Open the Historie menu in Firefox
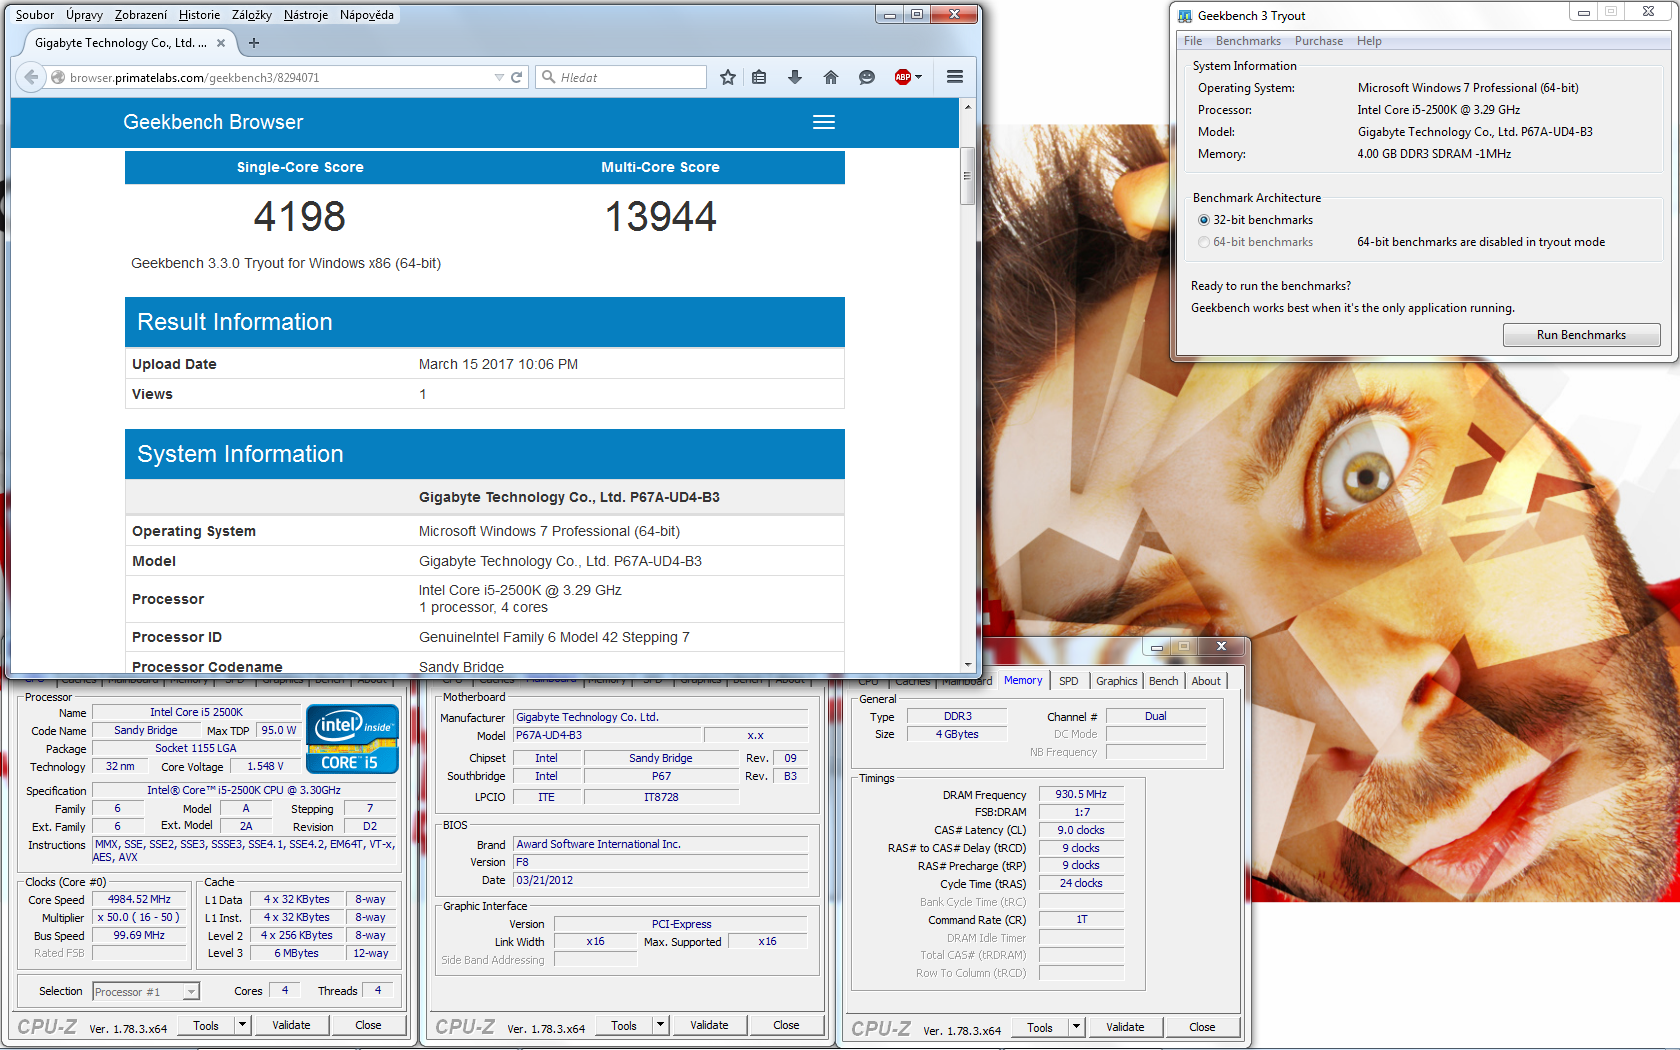 (199, 15)
